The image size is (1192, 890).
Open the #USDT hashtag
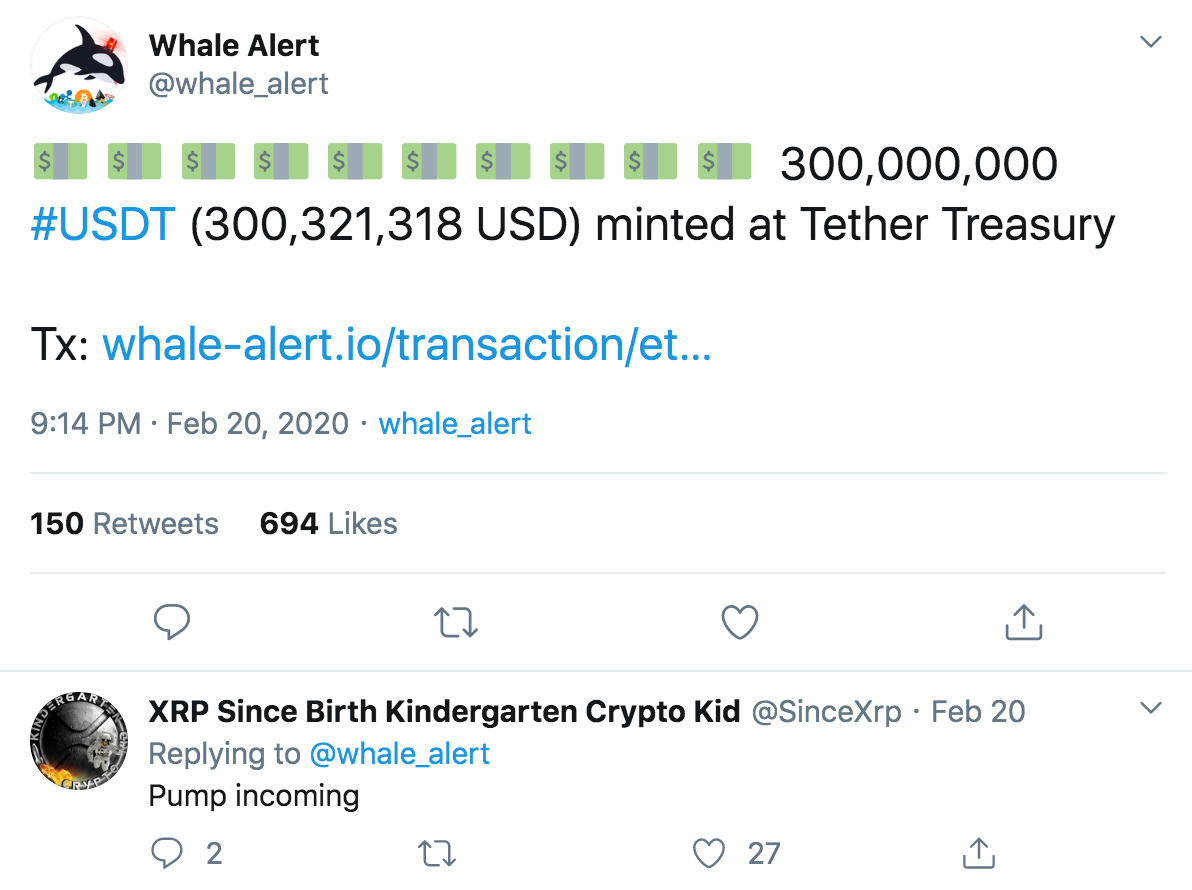tap(103, 226)
